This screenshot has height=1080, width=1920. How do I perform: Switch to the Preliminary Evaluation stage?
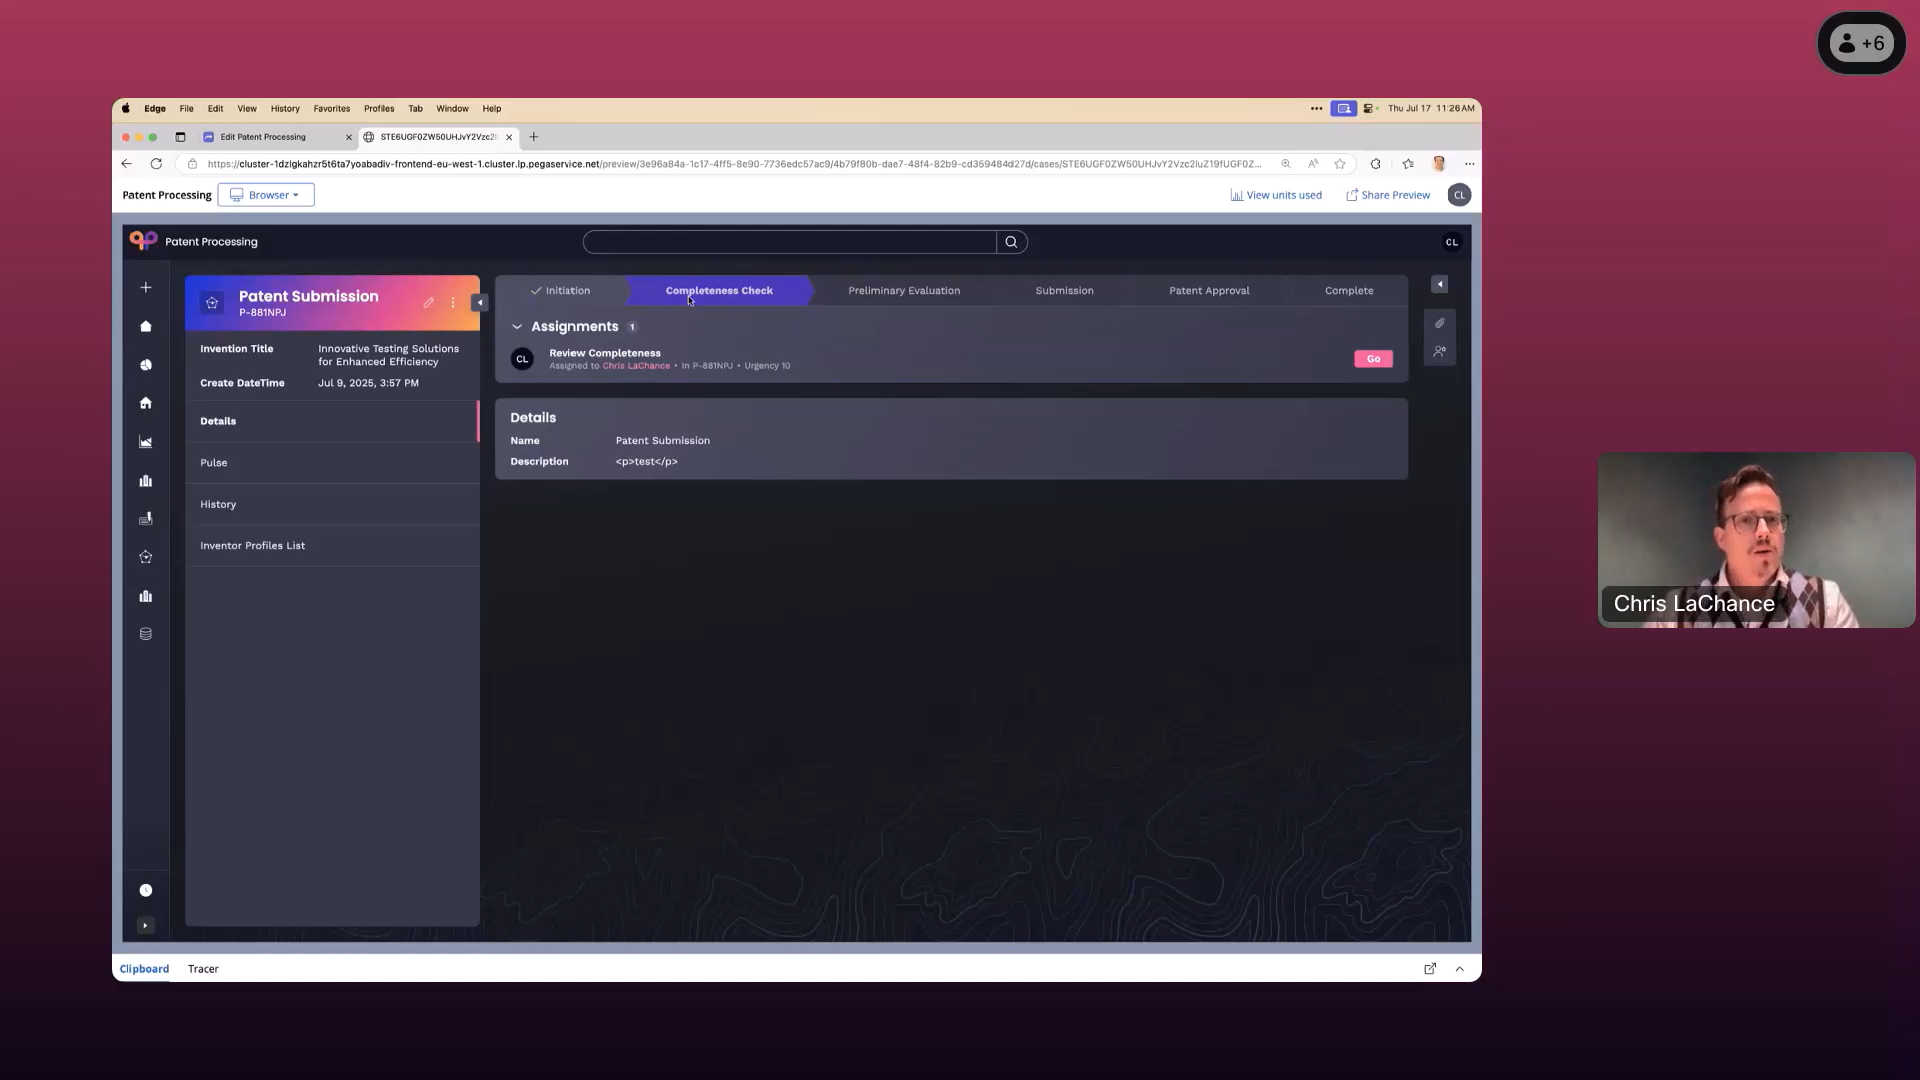point(903,290)
